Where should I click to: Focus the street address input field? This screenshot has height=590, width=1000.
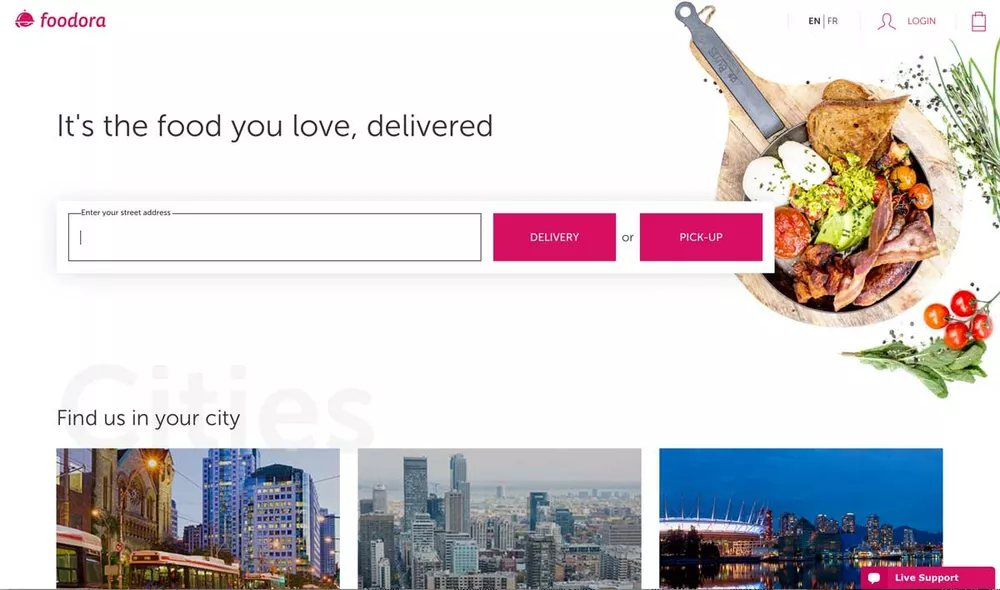tap(274, 237)
